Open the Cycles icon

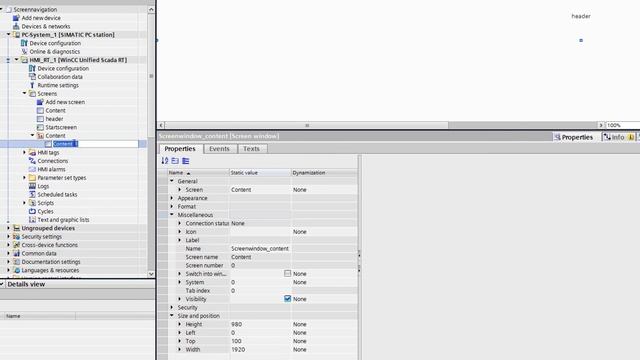32,211
